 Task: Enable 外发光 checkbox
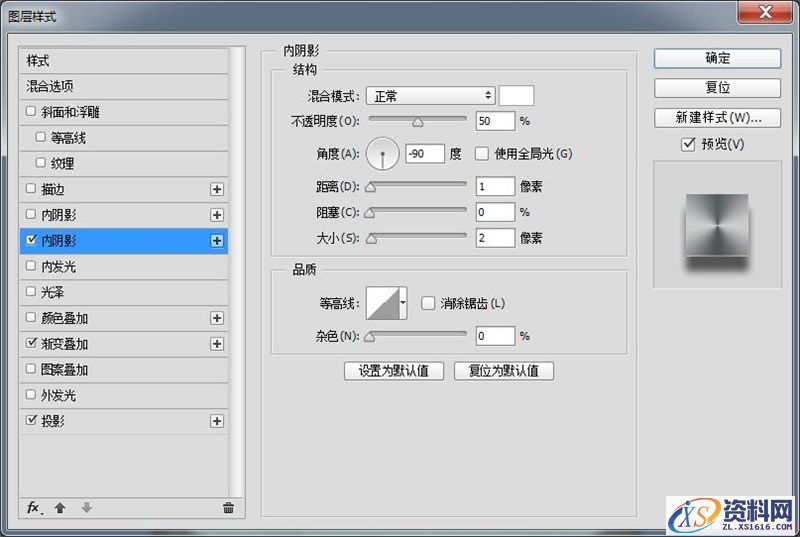tap(31, 395)
